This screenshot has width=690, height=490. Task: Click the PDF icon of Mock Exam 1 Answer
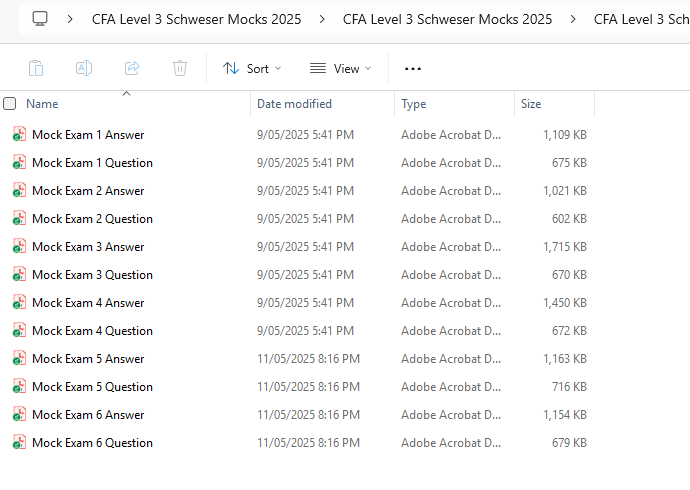point(19,134)
